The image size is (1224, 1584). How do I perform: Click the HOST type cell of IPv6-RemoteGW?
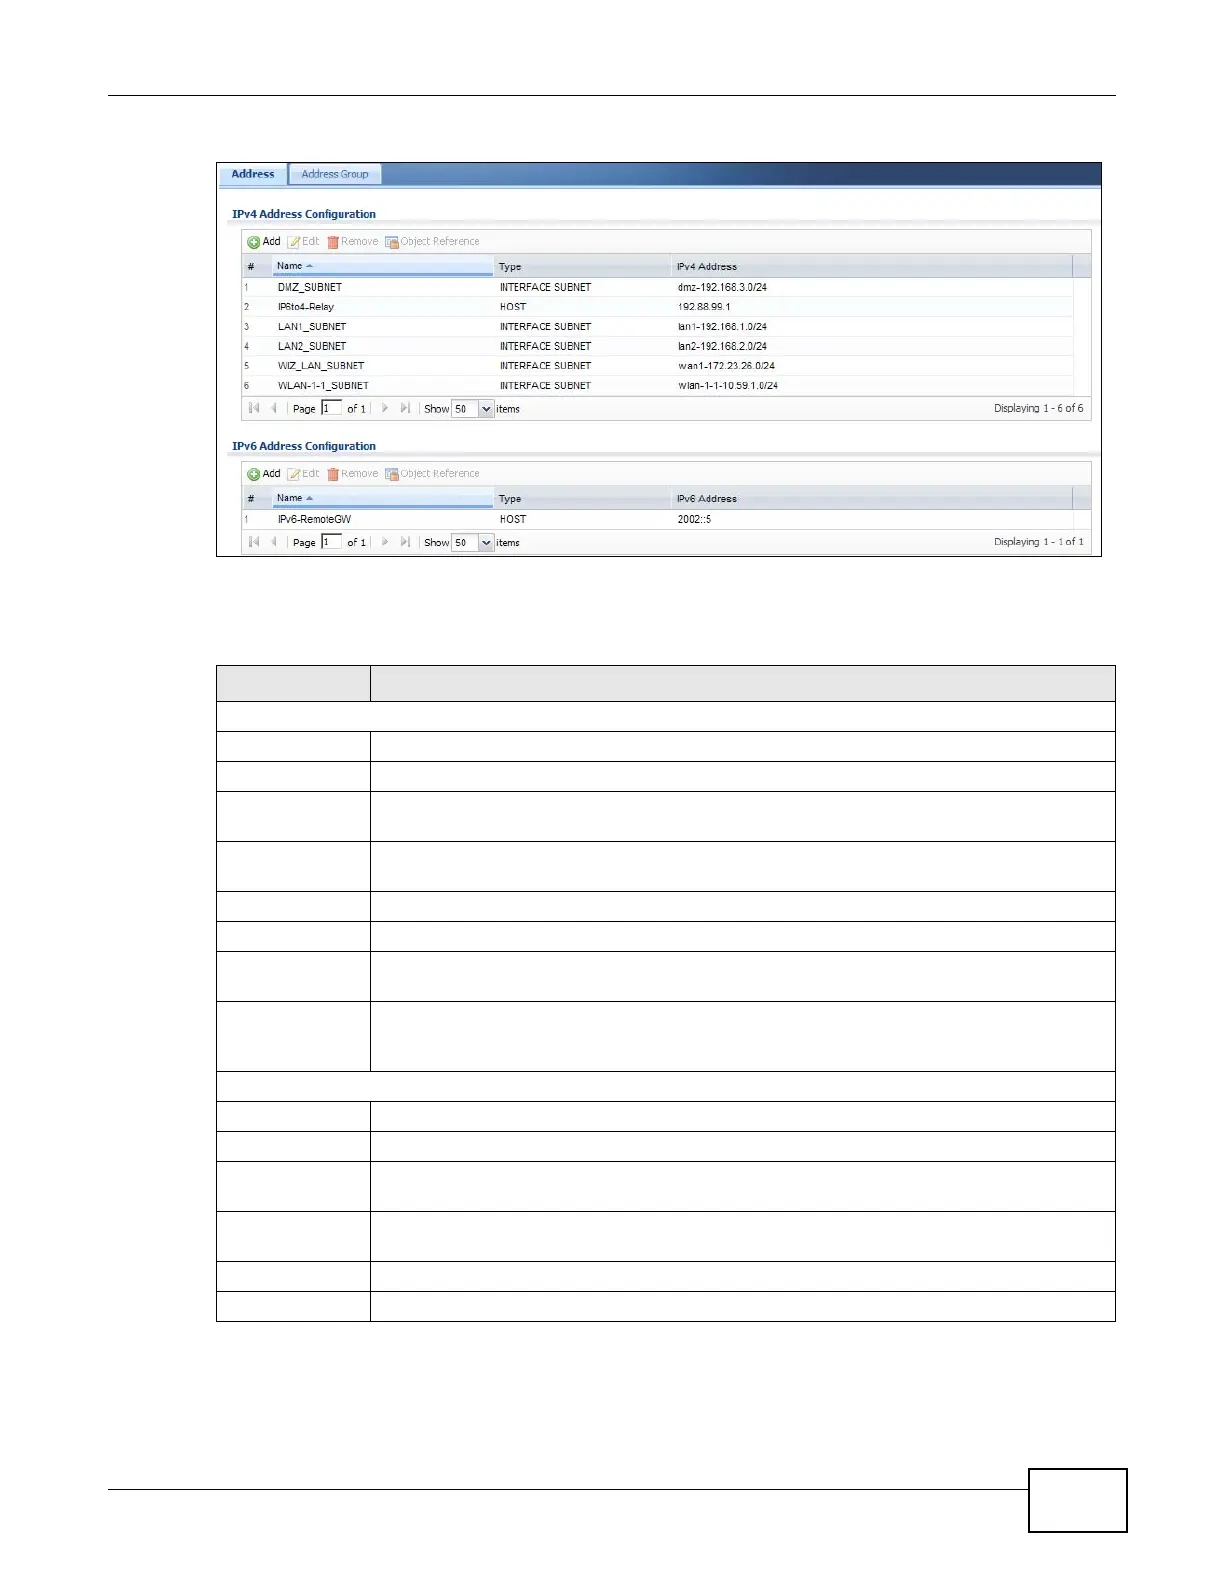513,520
